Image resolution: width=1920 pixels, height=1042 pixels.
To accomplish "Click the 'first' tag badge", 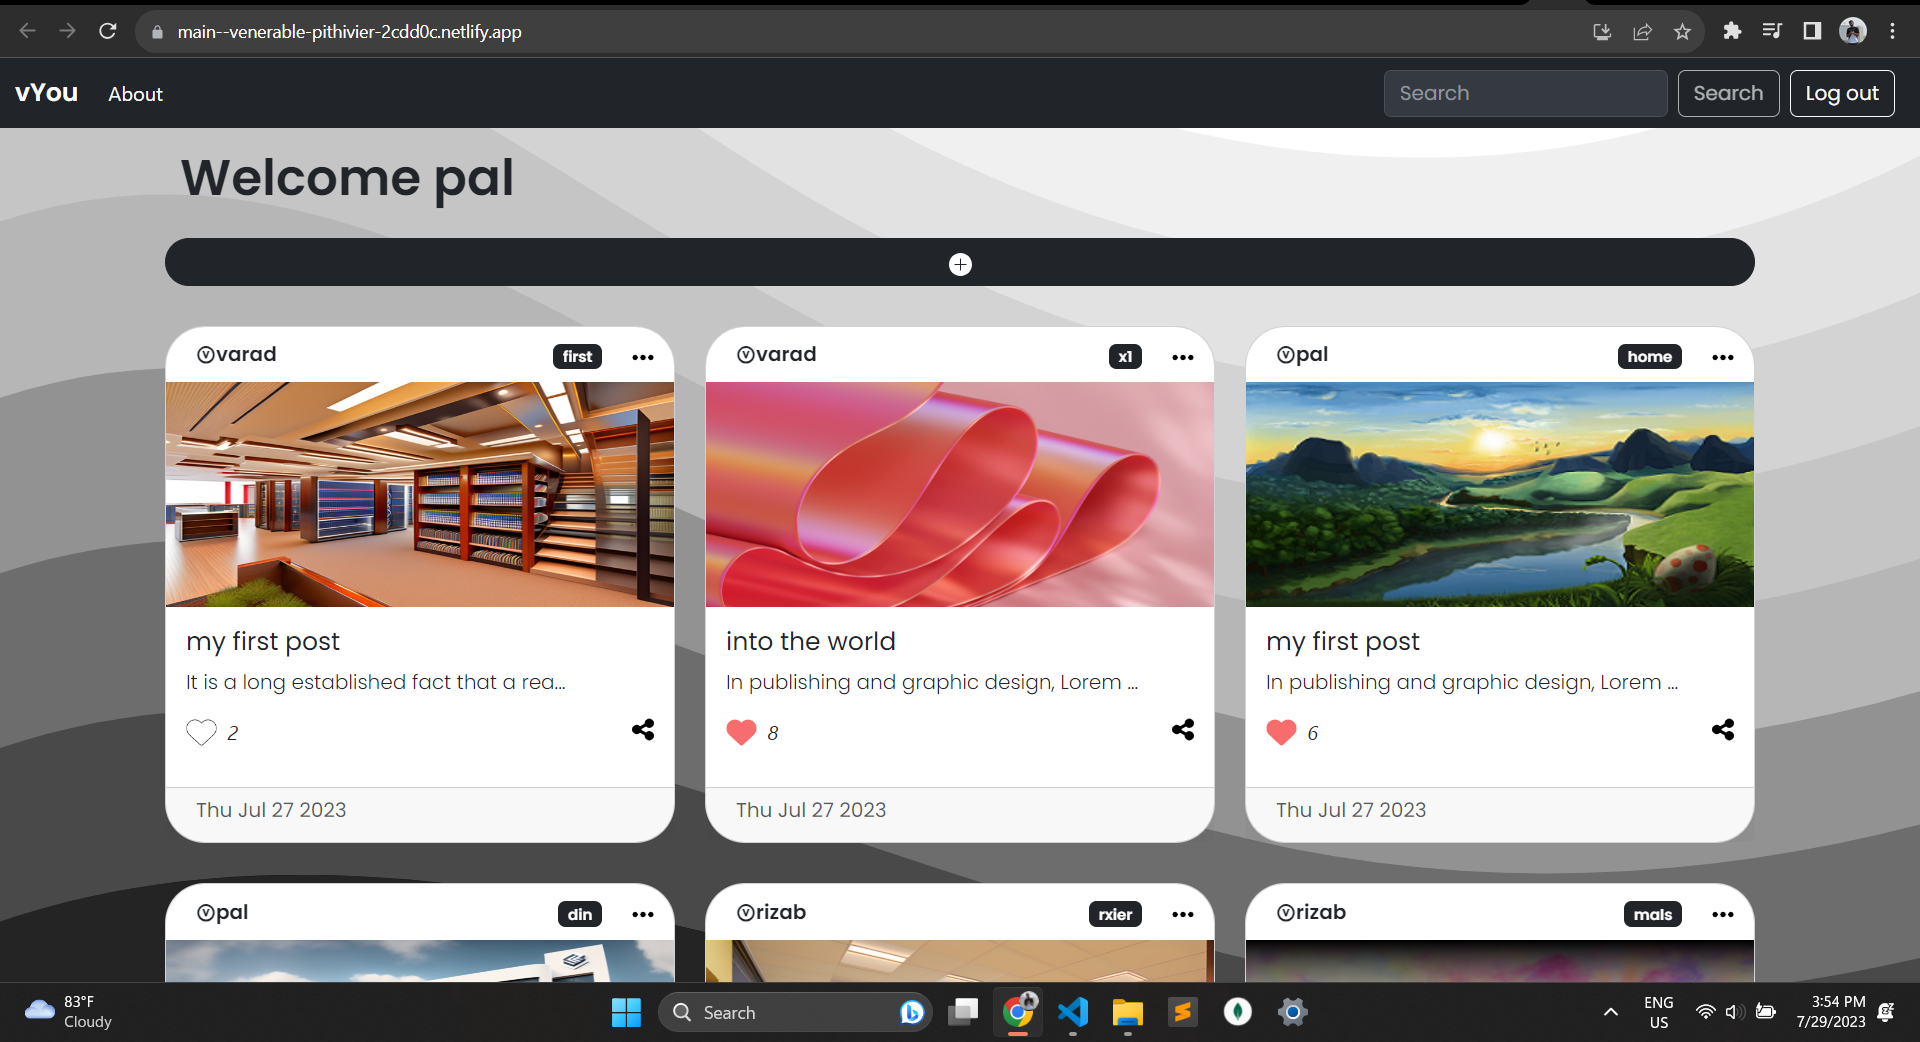I will coord(577,356).
